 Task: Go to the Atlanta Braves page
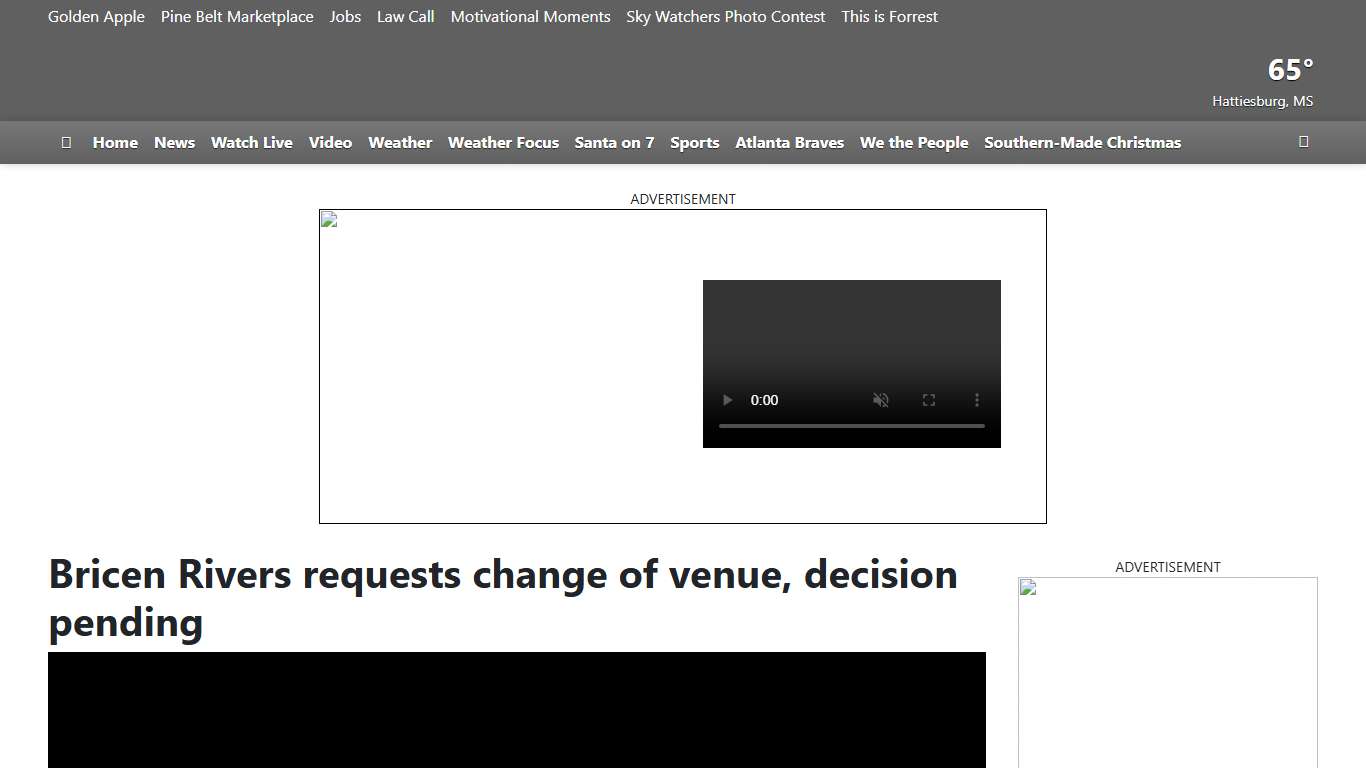pos(789,142)
